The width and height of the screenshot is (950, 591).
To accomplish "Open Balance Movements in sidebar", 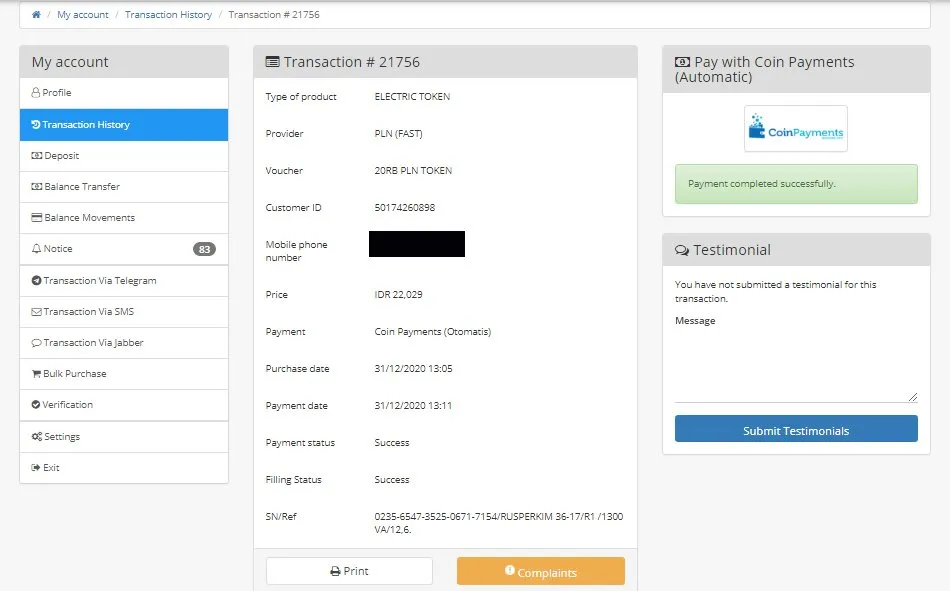I will coord(124,218).
